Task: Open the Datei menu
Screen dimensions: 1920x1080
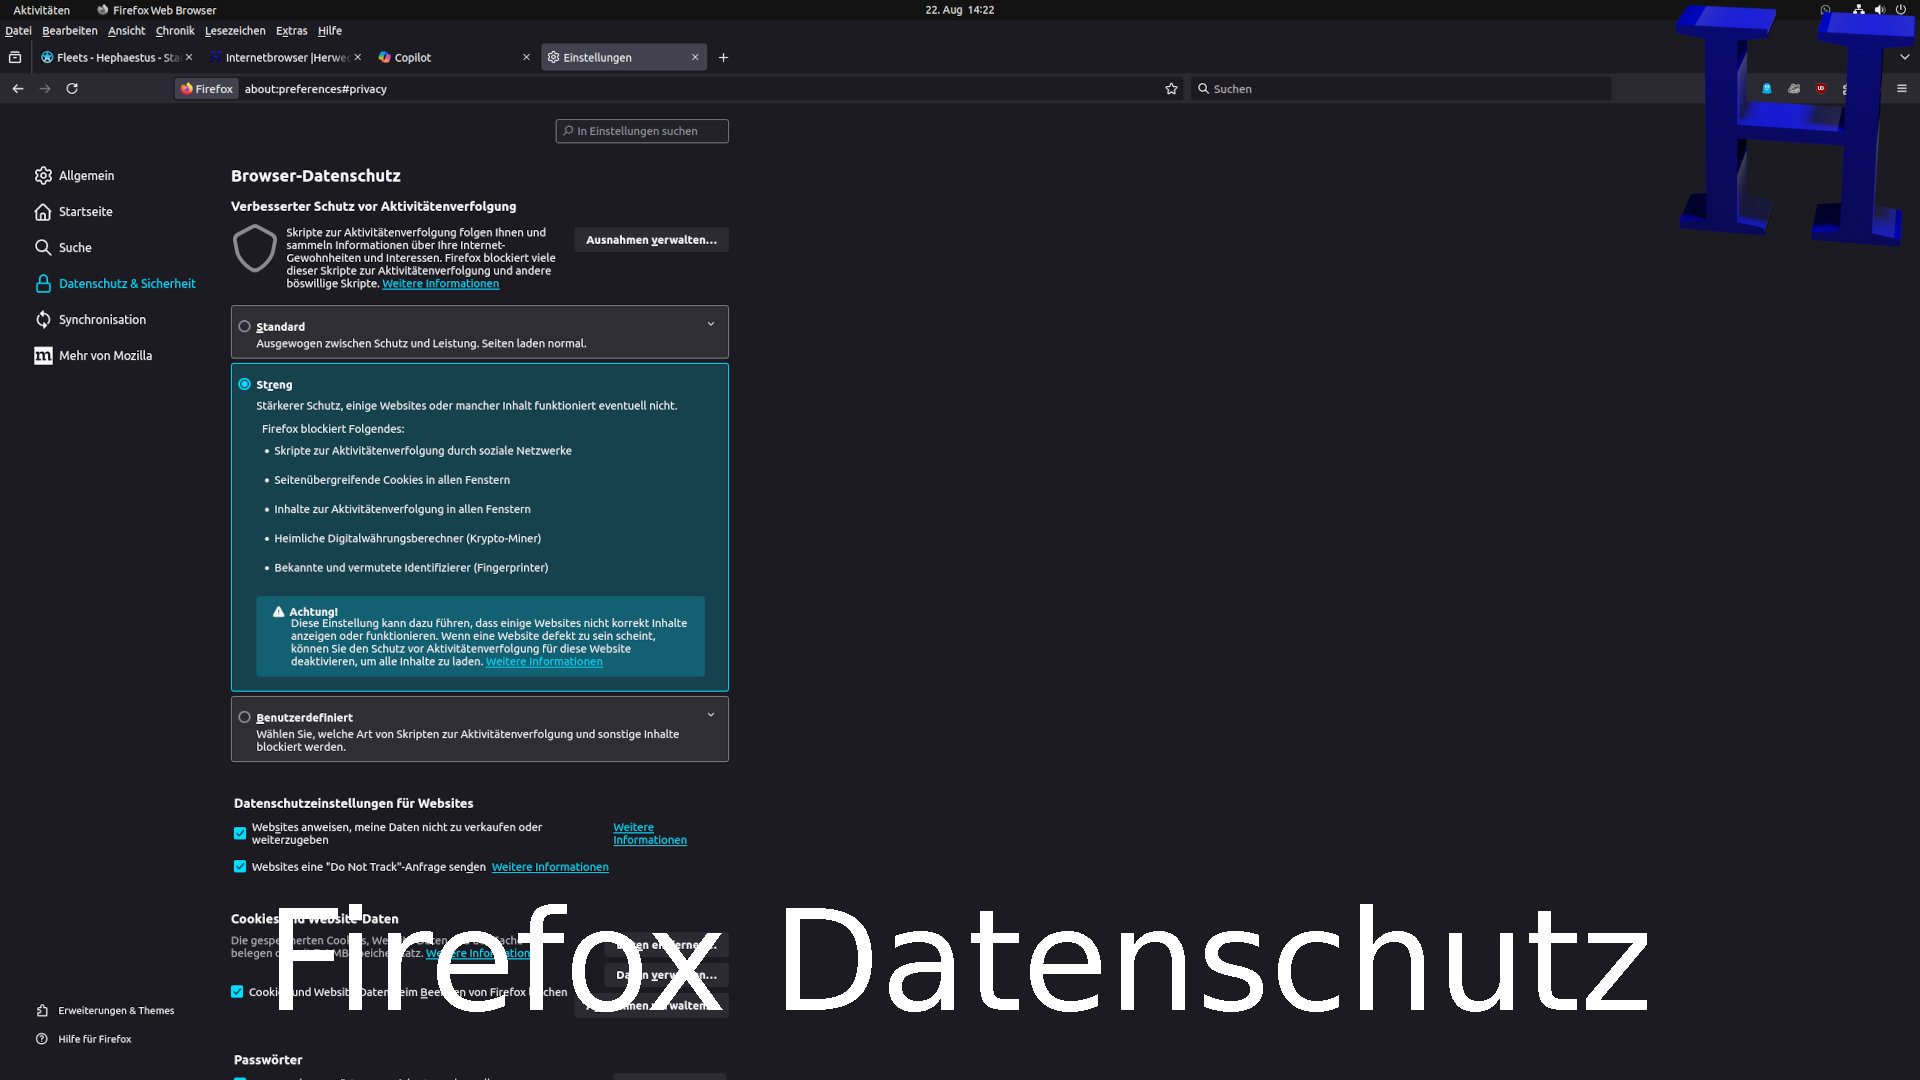Action: (18, 31)
